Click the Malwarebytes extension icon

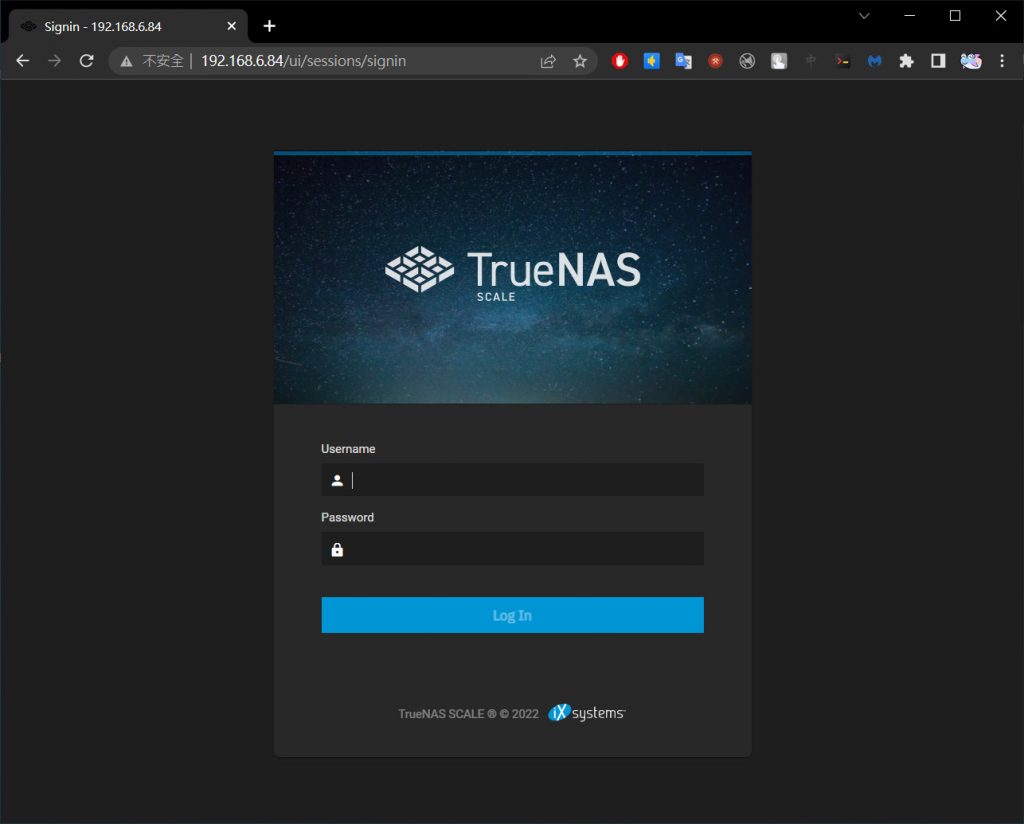(874, 61)
